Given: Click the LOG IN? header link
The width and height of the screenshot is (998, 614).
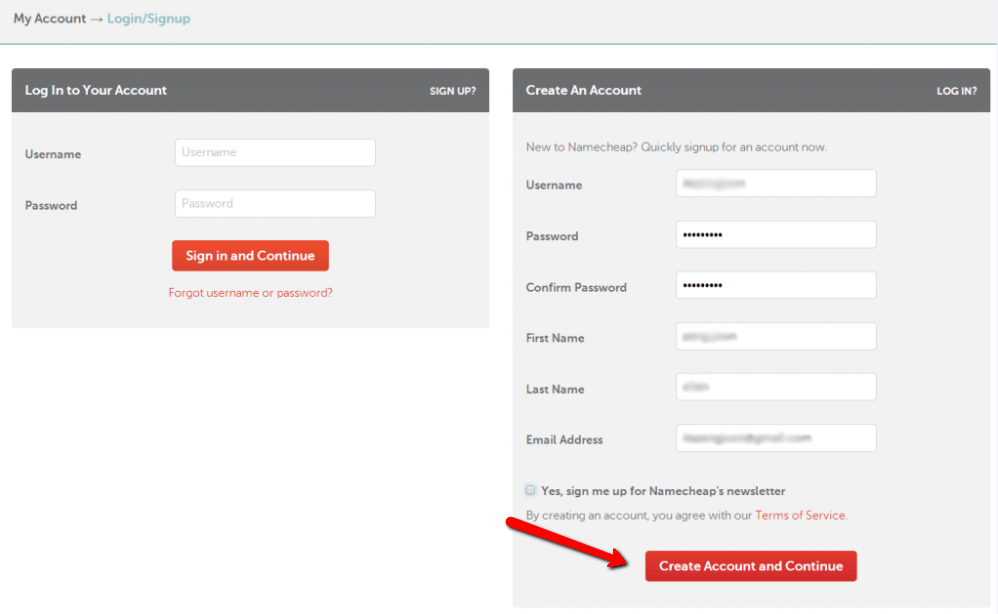Looking at the screenshot, I should click(956, 91).
